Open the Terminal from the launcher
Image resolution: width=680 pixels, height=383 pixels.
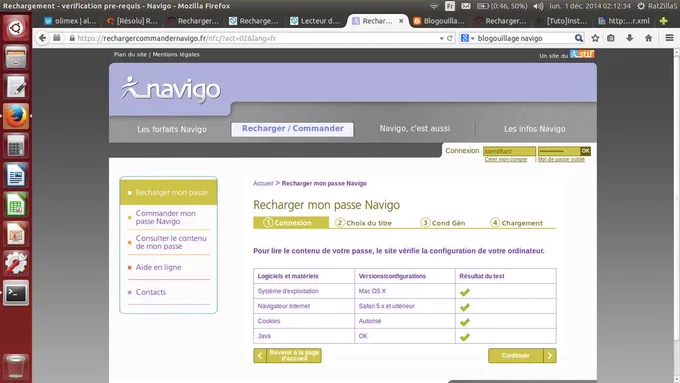point(16,293)
